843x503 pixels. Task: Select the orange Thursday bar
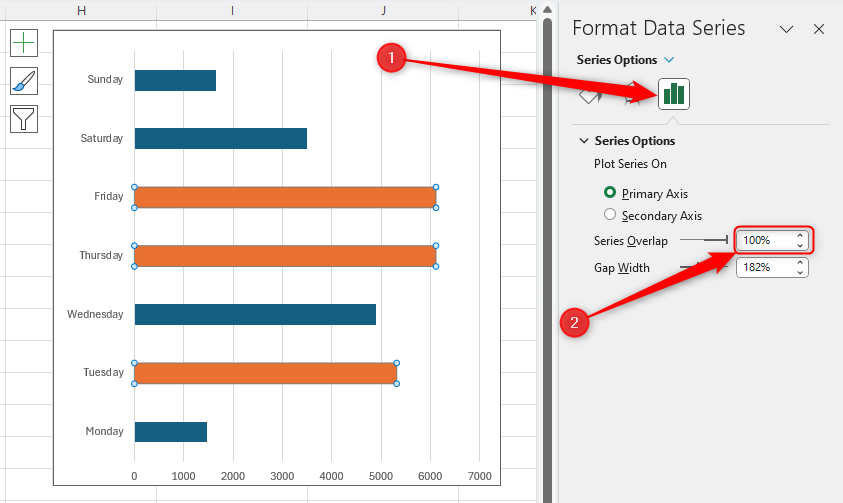(285, 256)
